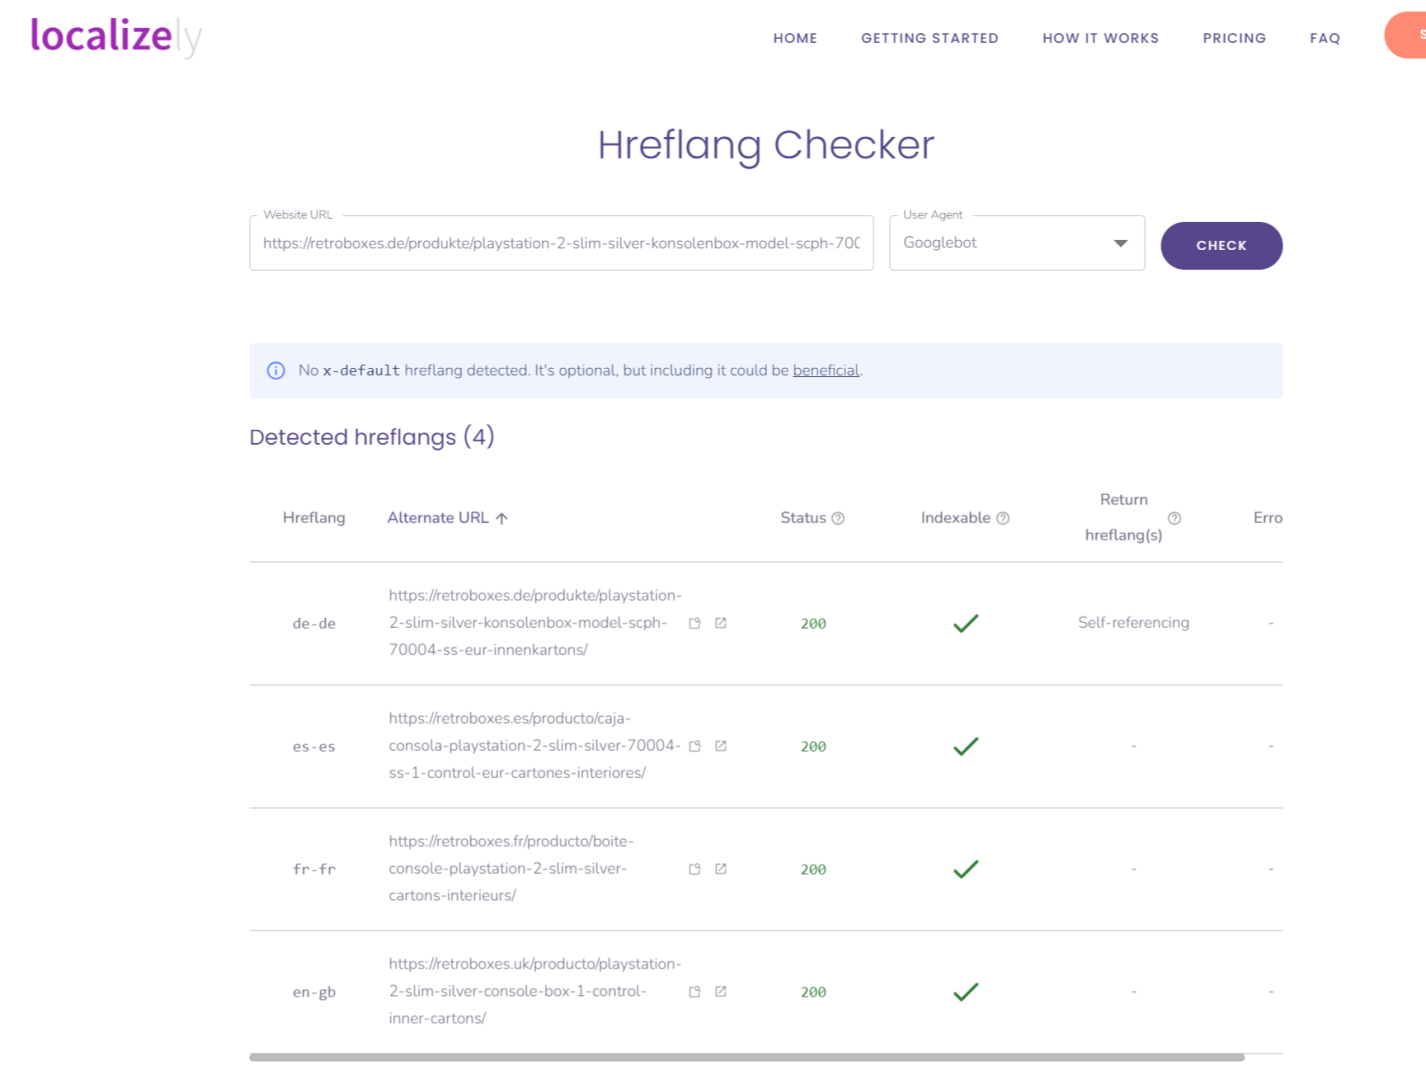Copy the es-es alternate URL

coord(695,746)
